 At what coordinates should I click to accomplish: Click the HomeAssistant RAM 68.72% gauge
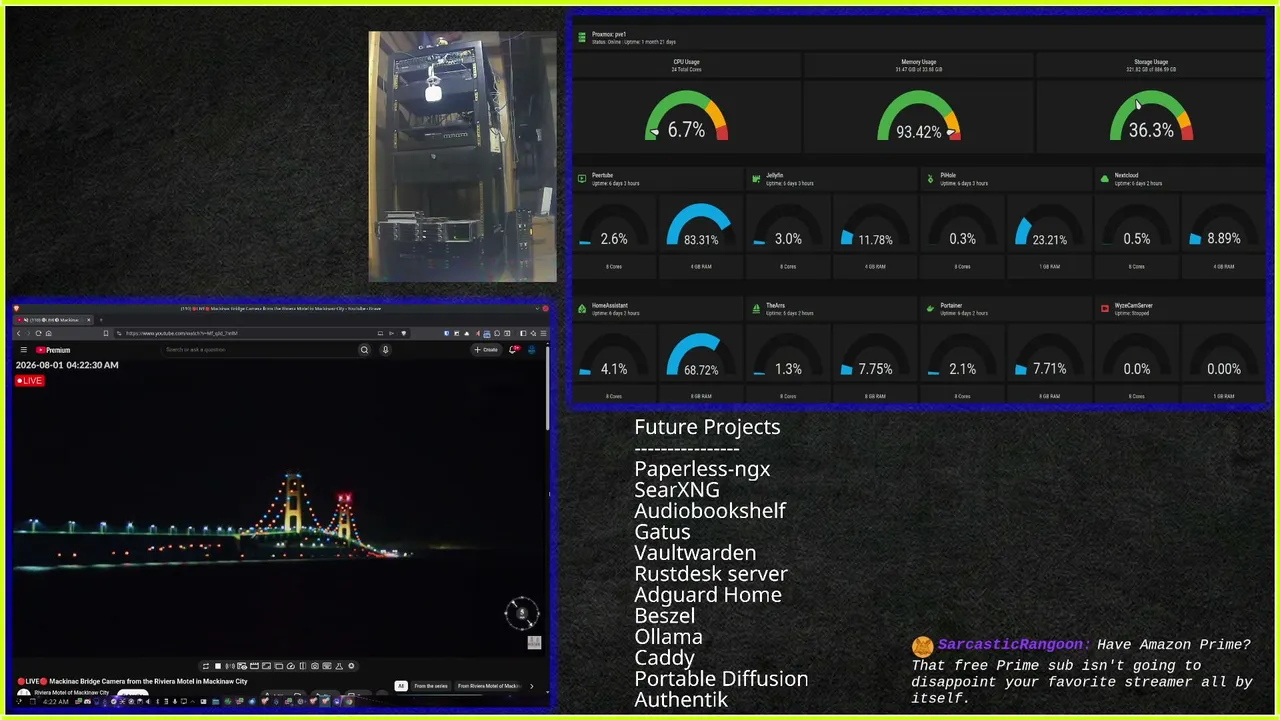tap(700, 356)
